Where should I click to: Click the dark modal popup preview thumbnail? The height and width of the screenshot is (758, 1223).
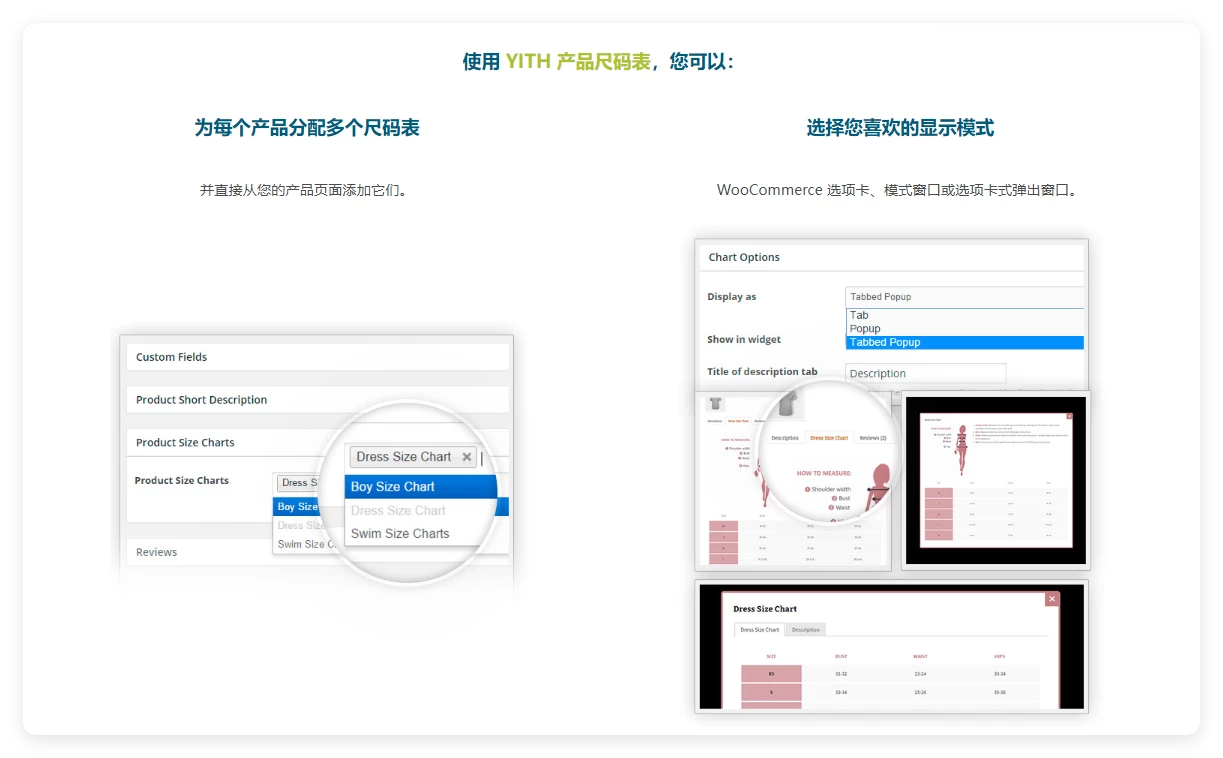[995, 480]
